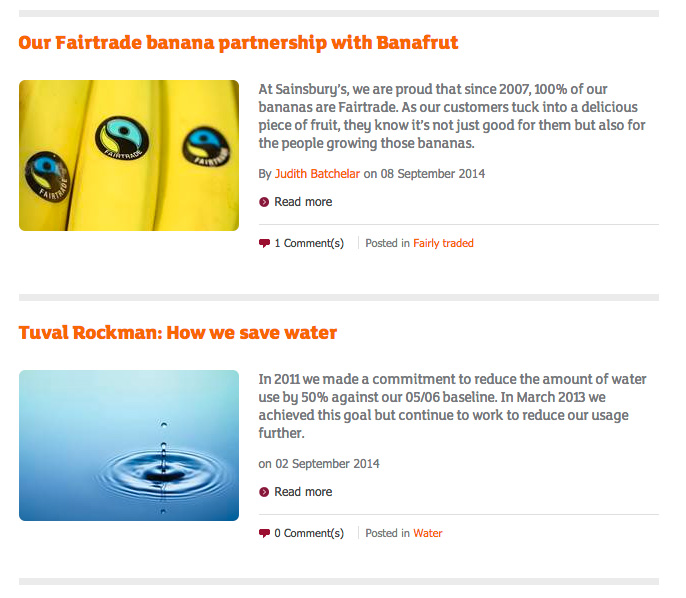This screenshot has height=598, width=686.
Task: Click the Fairtrade bananas thumbnail image
Action: click(x=129, y=155)
